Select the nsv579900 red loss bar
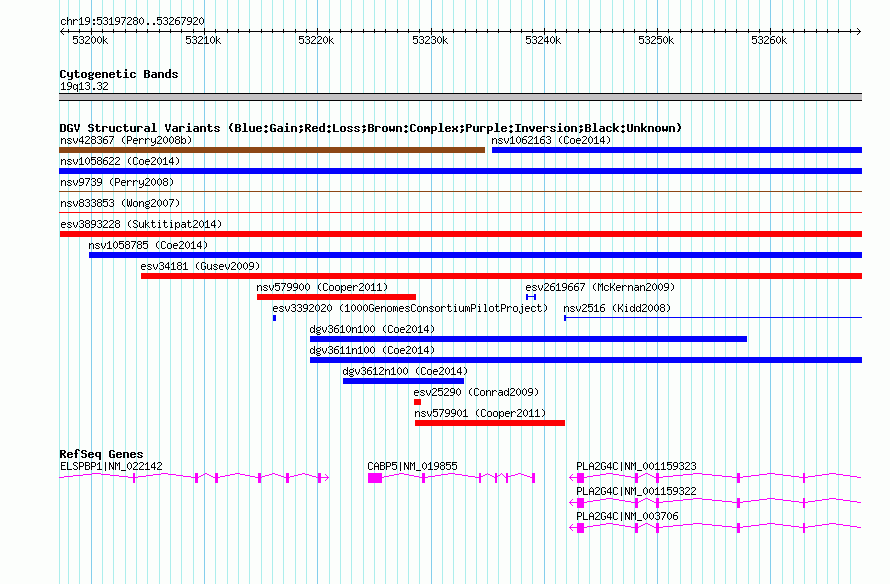Image resolution: width=890 pixels, height=584 pixels. coord(336,297)
